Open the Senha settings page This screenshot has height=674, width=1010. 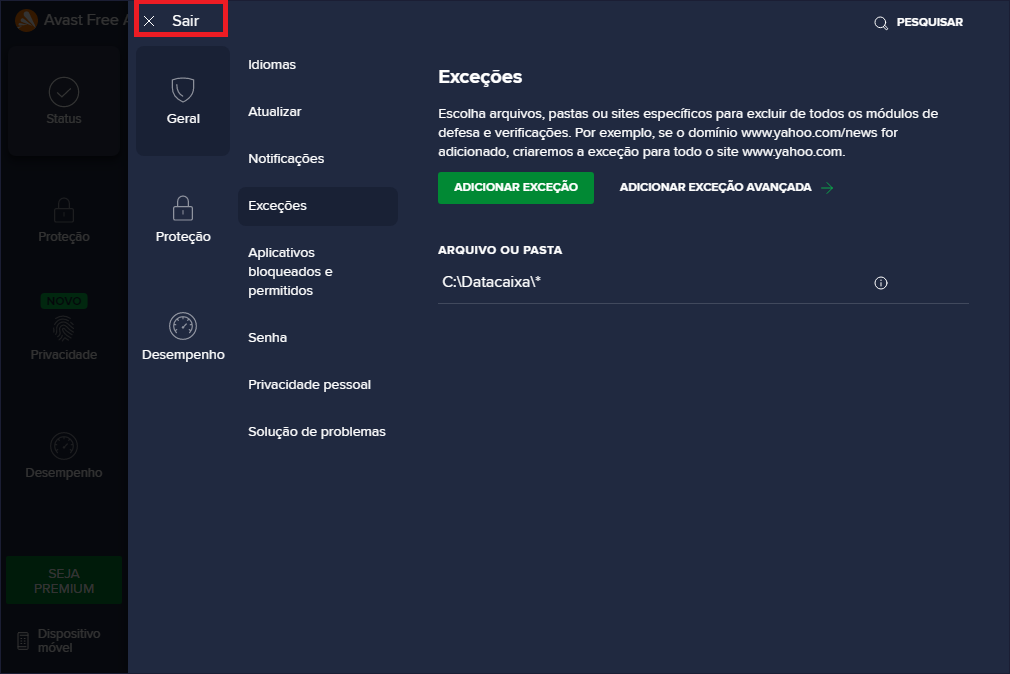tap(268, 338)
